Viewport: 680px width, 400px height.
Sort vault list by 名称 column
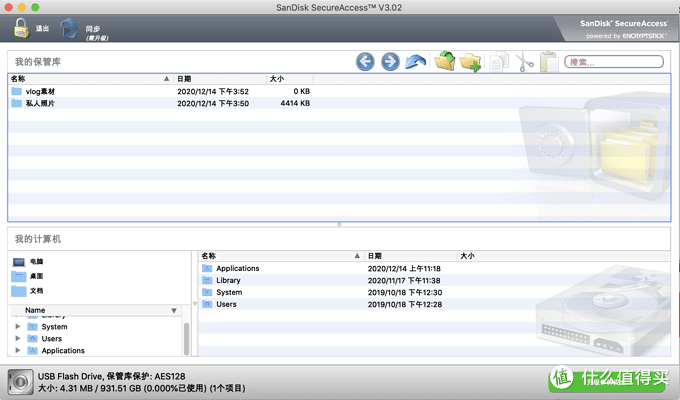coord(90,79)
